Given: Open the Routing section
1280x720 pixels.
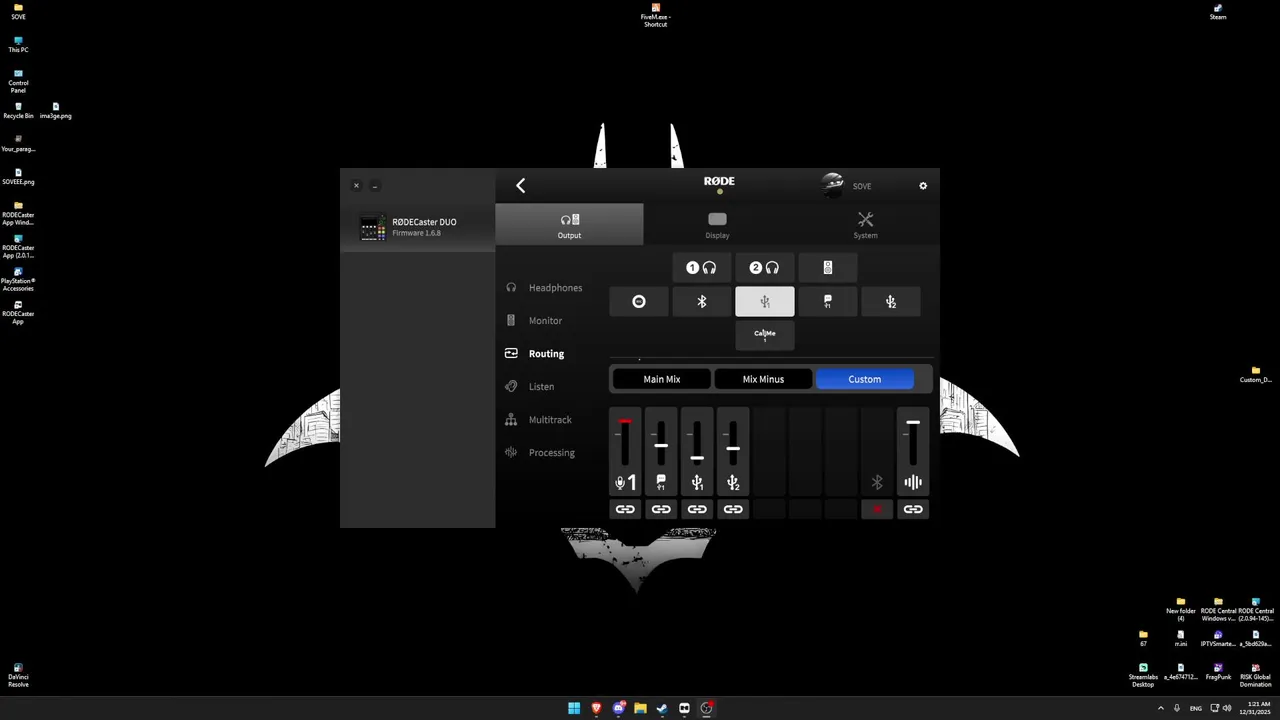Looking at the screenshot, I should (x=535, y=354).
